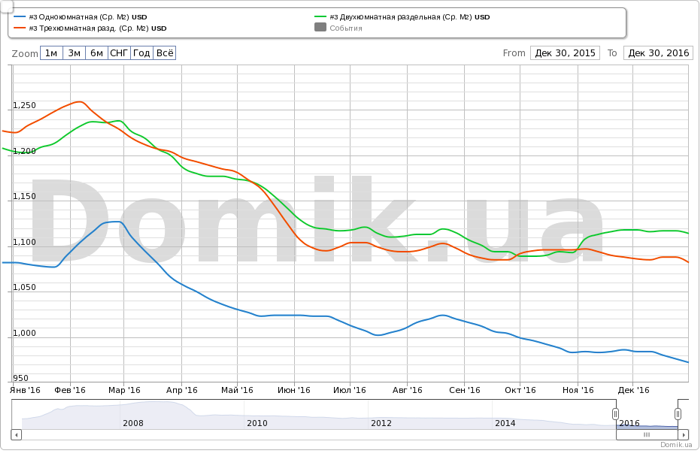Viewport: 700px width, 451px height.
Task: Click the navigator left scroll arrow
Action: 17,434
